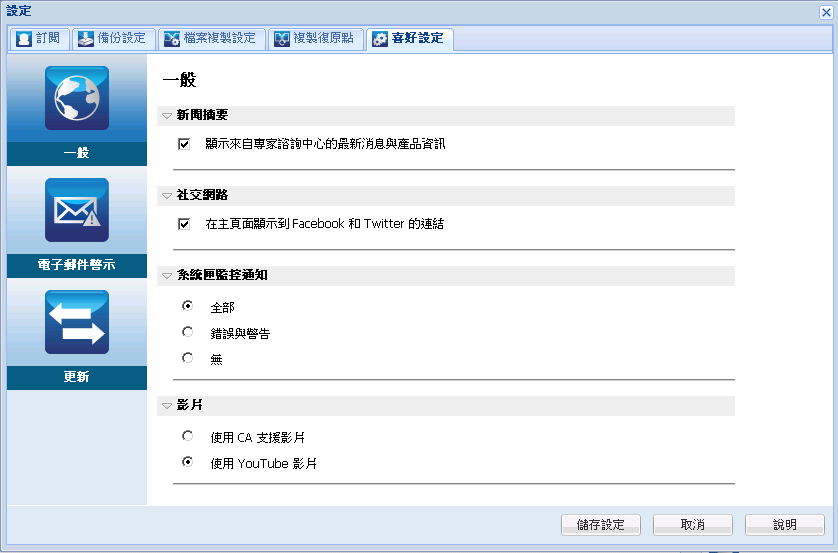This screenshot has width=838, height=553.
Task: Switch to the 備份設定 tab
Action: [114, 39]
